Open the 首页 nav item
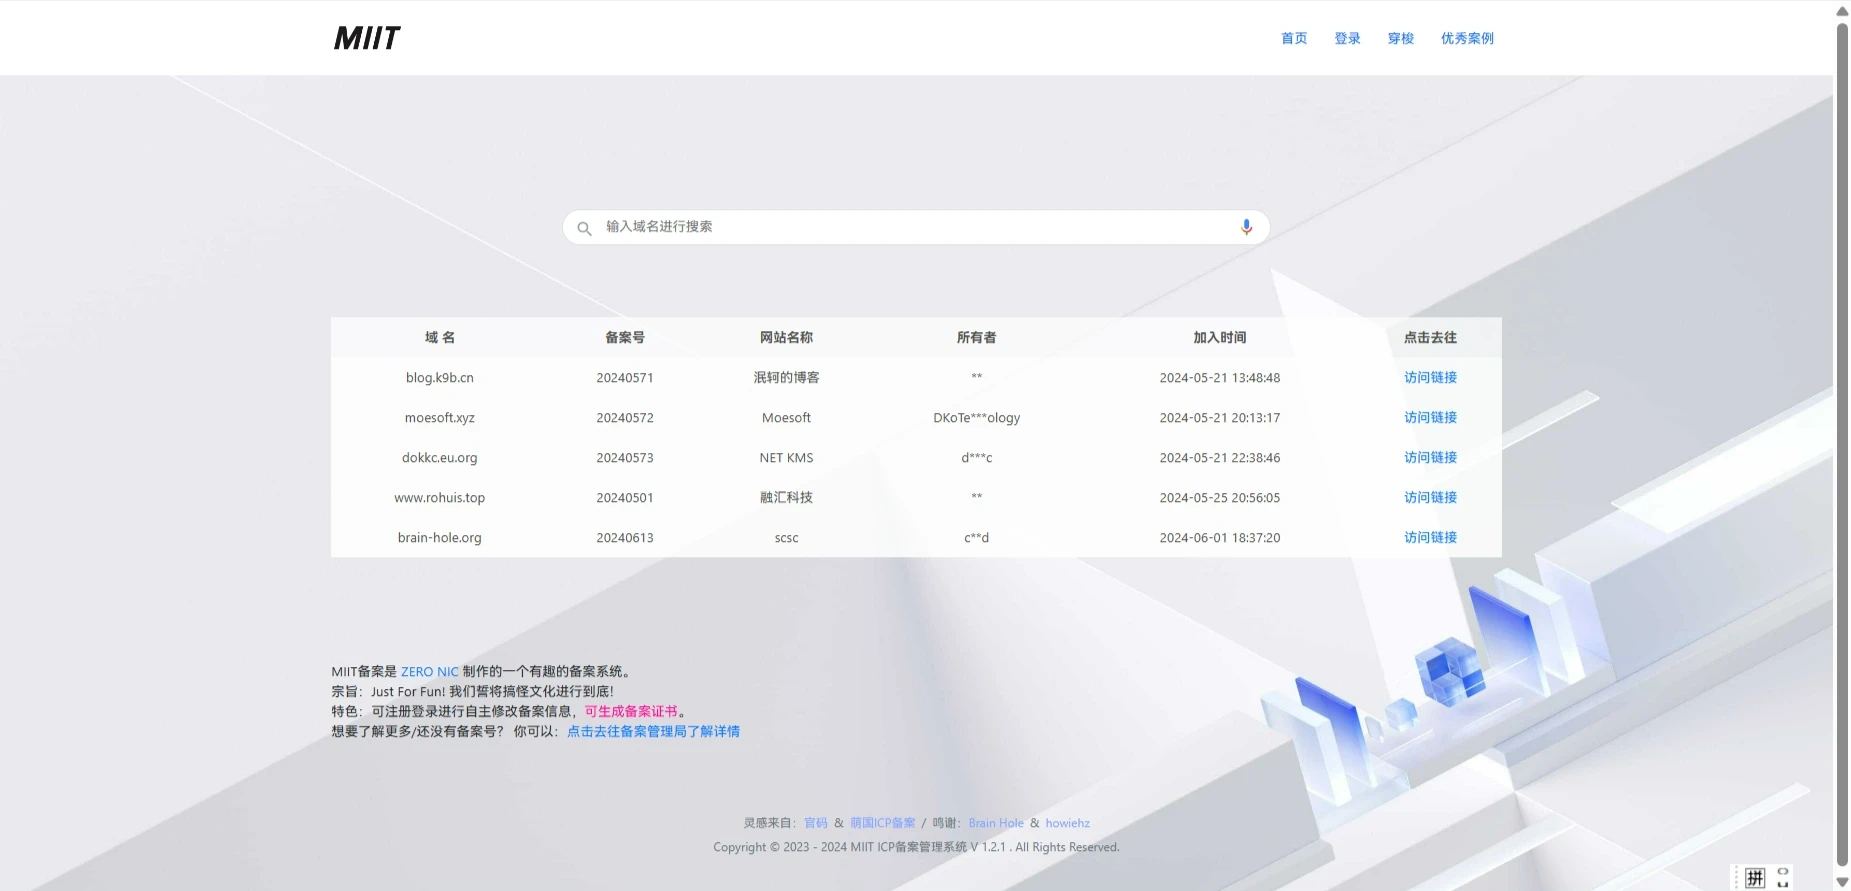The height and width of the screenshot is (891, 1851). click(1294, 39)
